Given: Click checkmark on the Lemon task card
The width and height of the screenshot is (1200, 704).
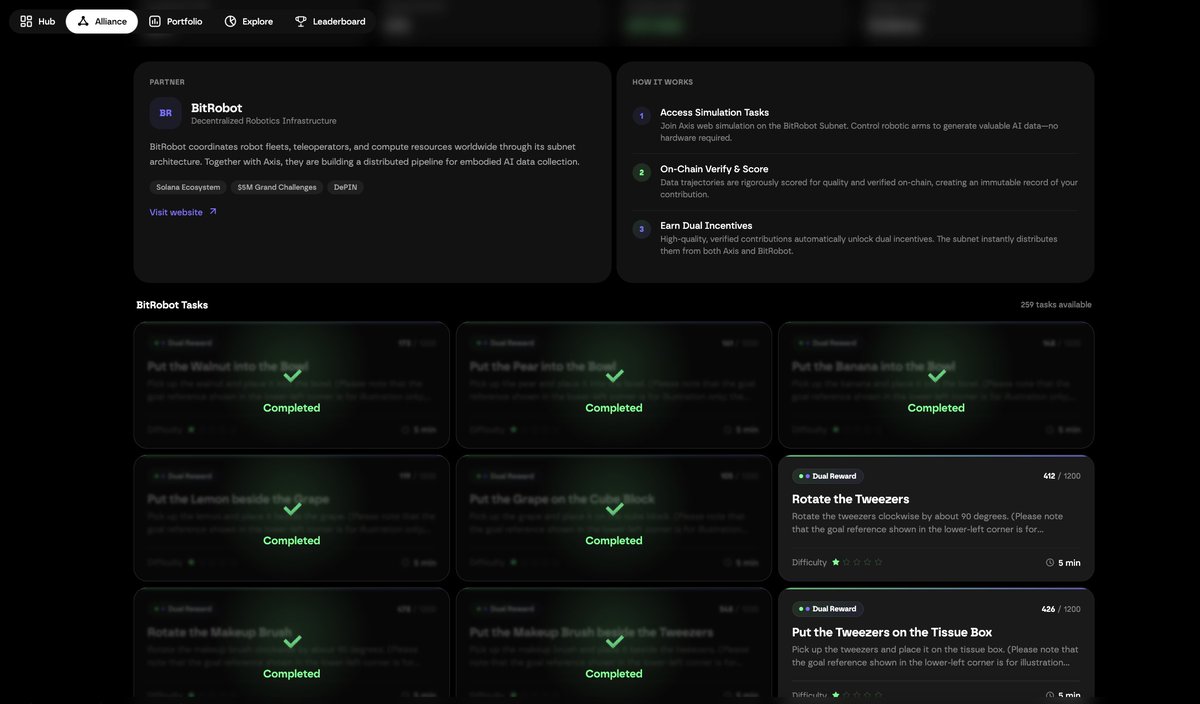Looking at the screenshot, I should [292, 509].
